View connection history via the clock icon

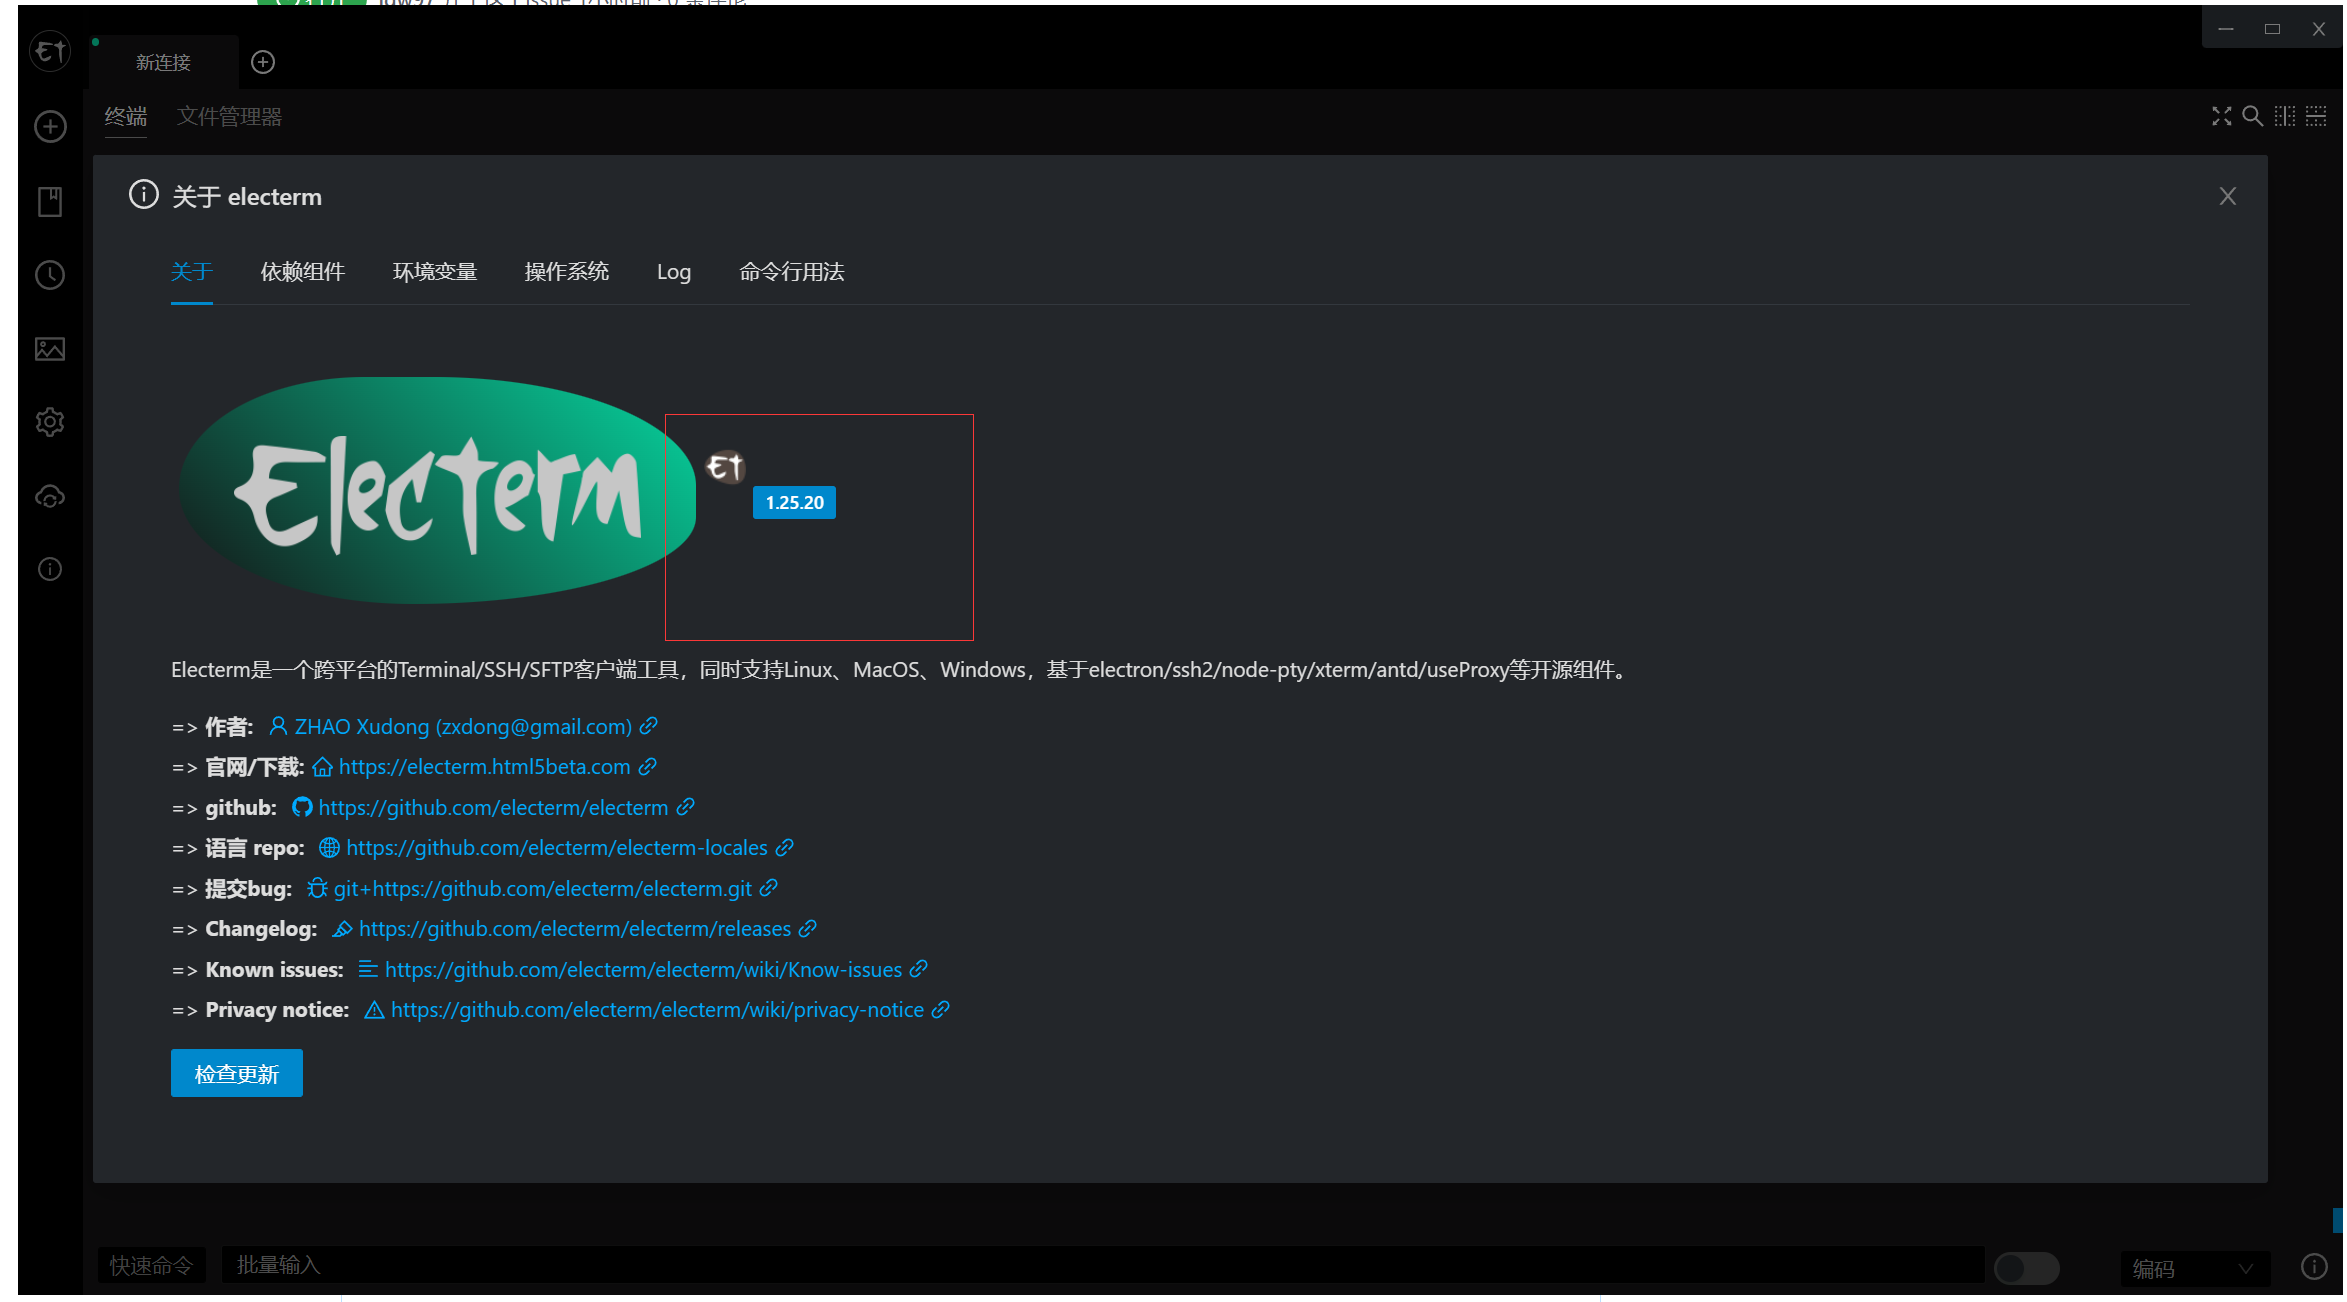[x=49, y=275]
